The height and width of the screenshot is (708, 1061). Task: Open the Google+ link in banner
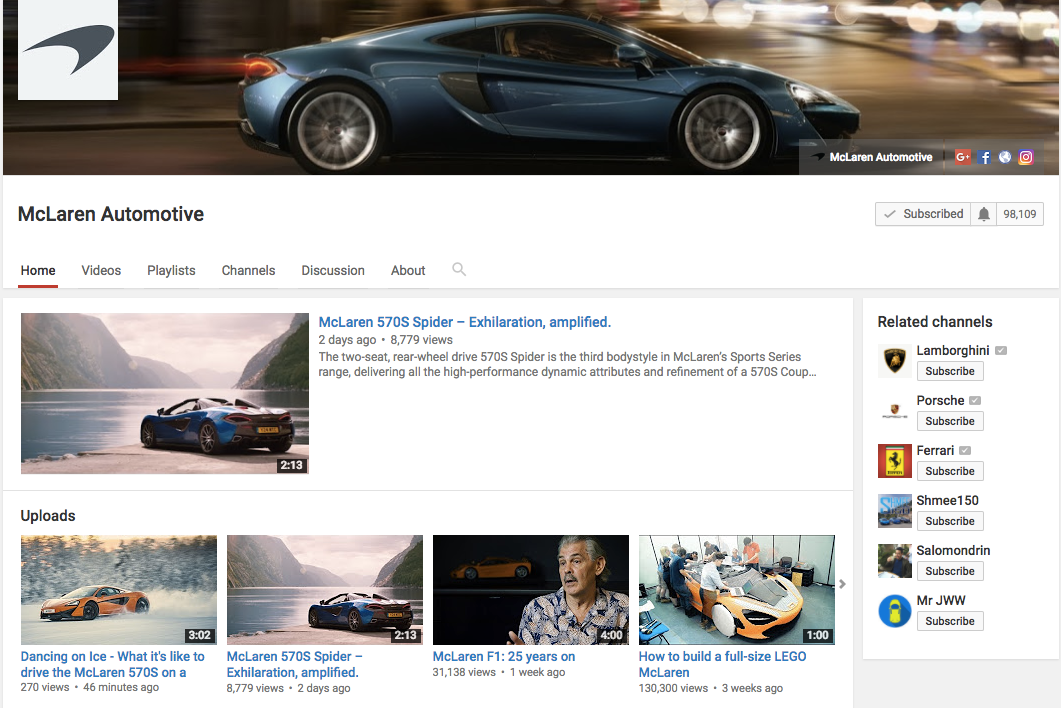click(x=962, y=157)
